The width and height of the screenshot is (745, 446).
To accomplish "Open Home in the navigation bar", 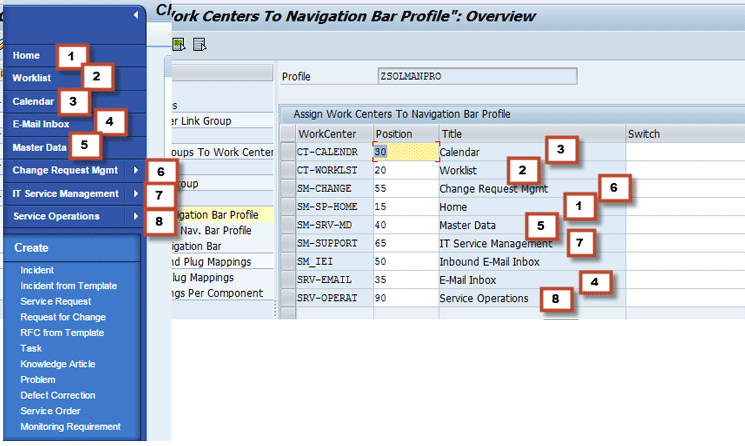I will [x=27, y=55].
